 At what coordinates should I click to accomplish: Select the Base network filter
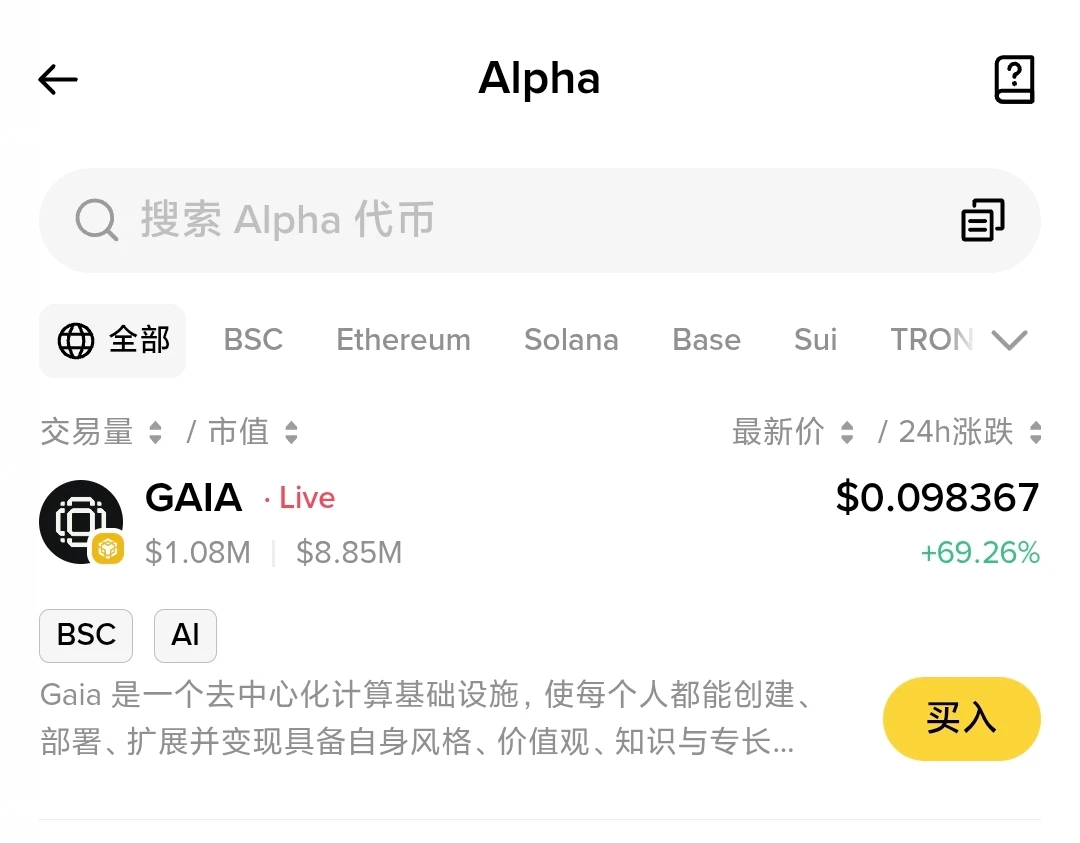pyautogui.click(x=706, y=340)
